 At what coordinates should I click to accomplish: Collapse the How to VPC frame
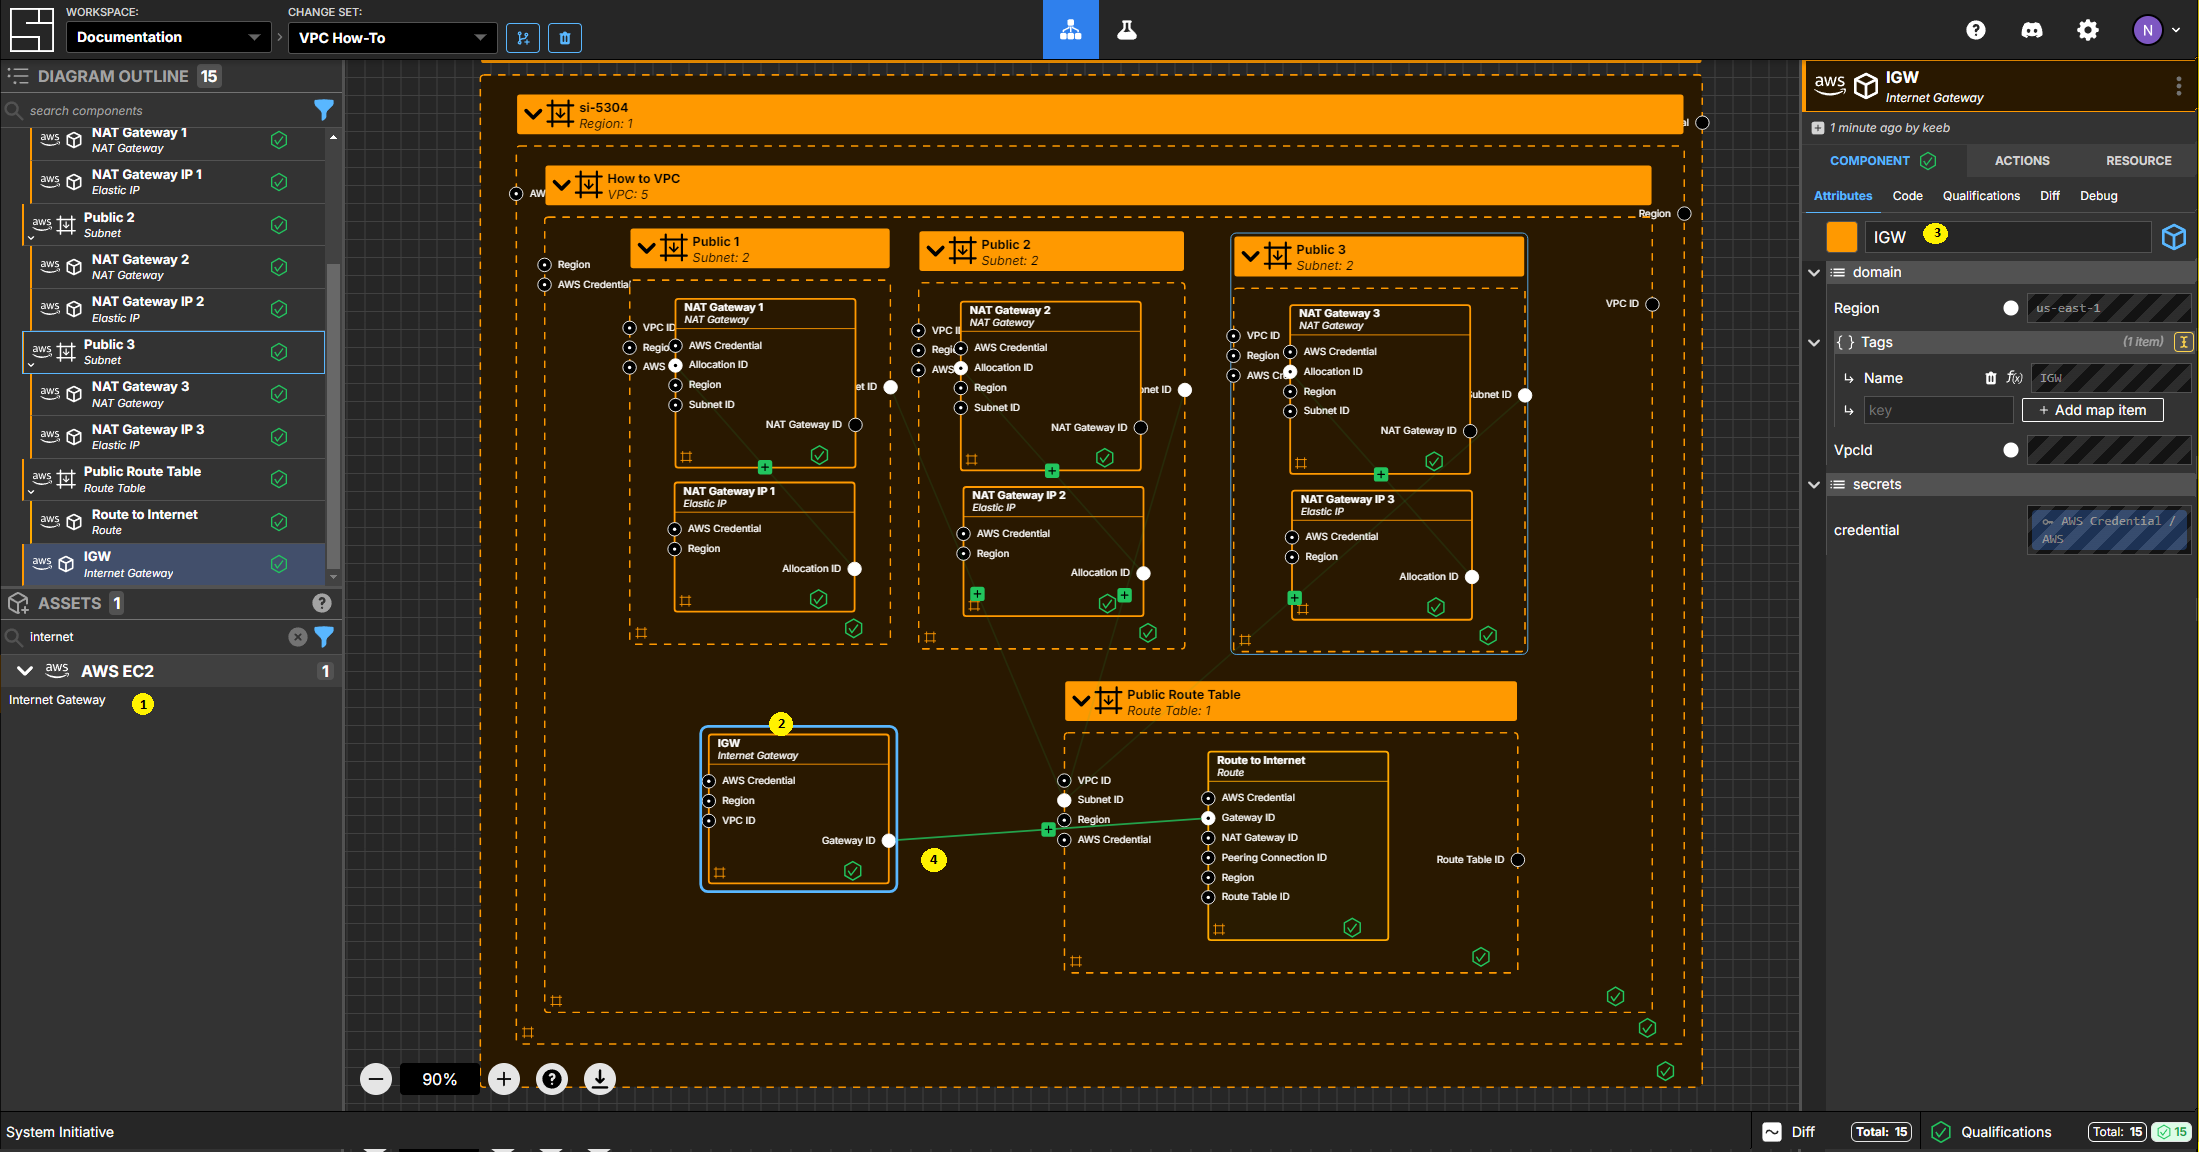click(561, 185)
